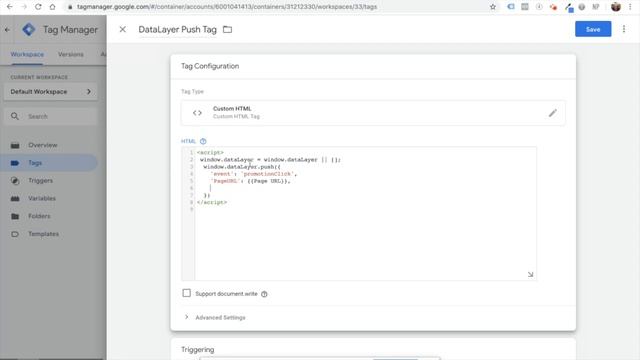The image size is (640, 360).
Task: Click the closing </script> line
Action: [212, 202]
